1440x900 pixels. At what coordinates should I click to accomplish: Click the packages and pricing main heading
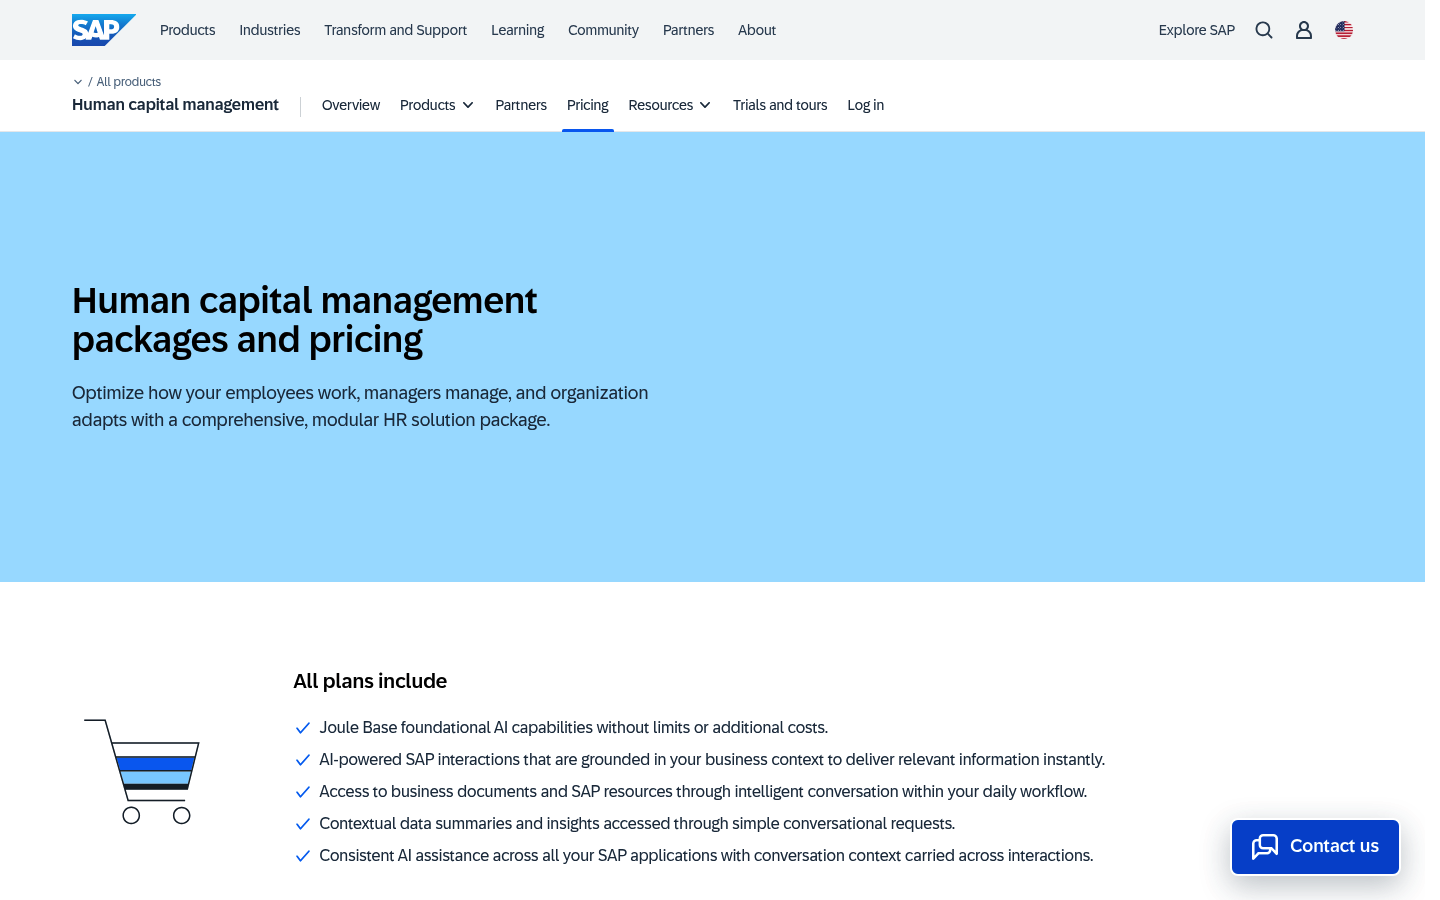[305, 320]
